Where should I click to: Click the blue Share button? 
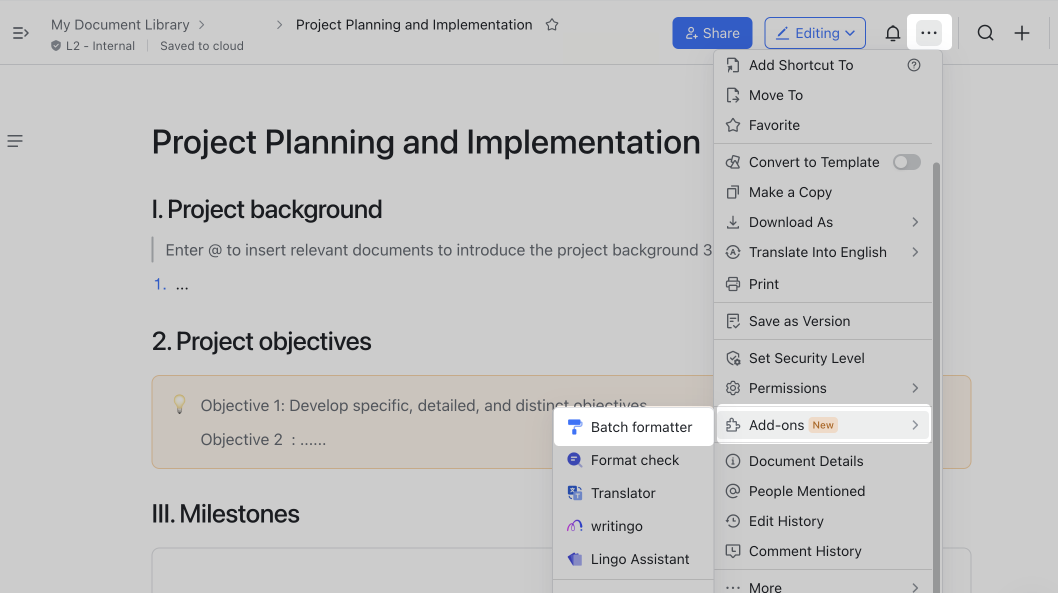712,33
